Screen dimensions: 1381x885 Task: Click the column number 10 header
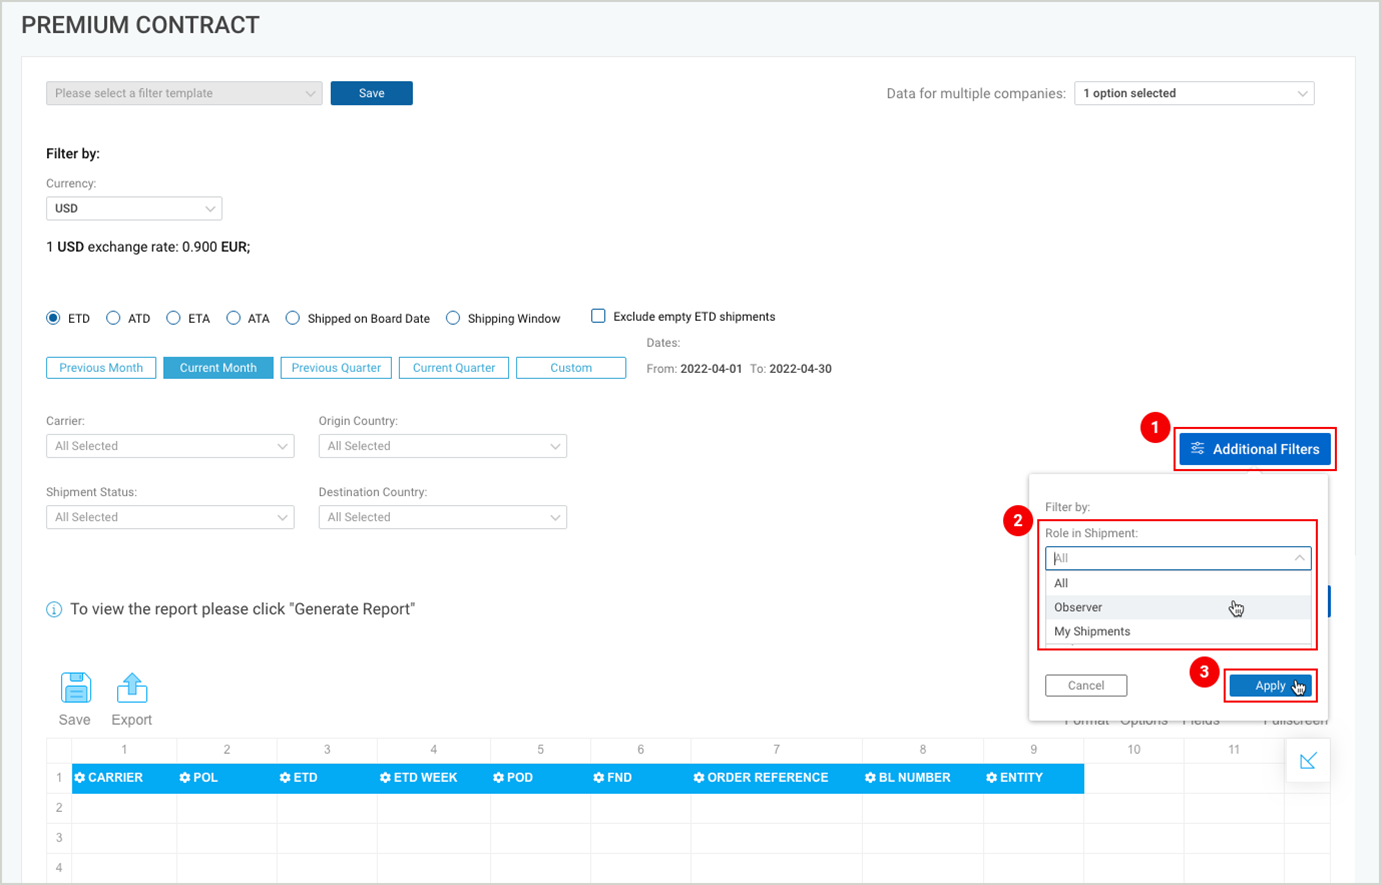(1134, 749)
